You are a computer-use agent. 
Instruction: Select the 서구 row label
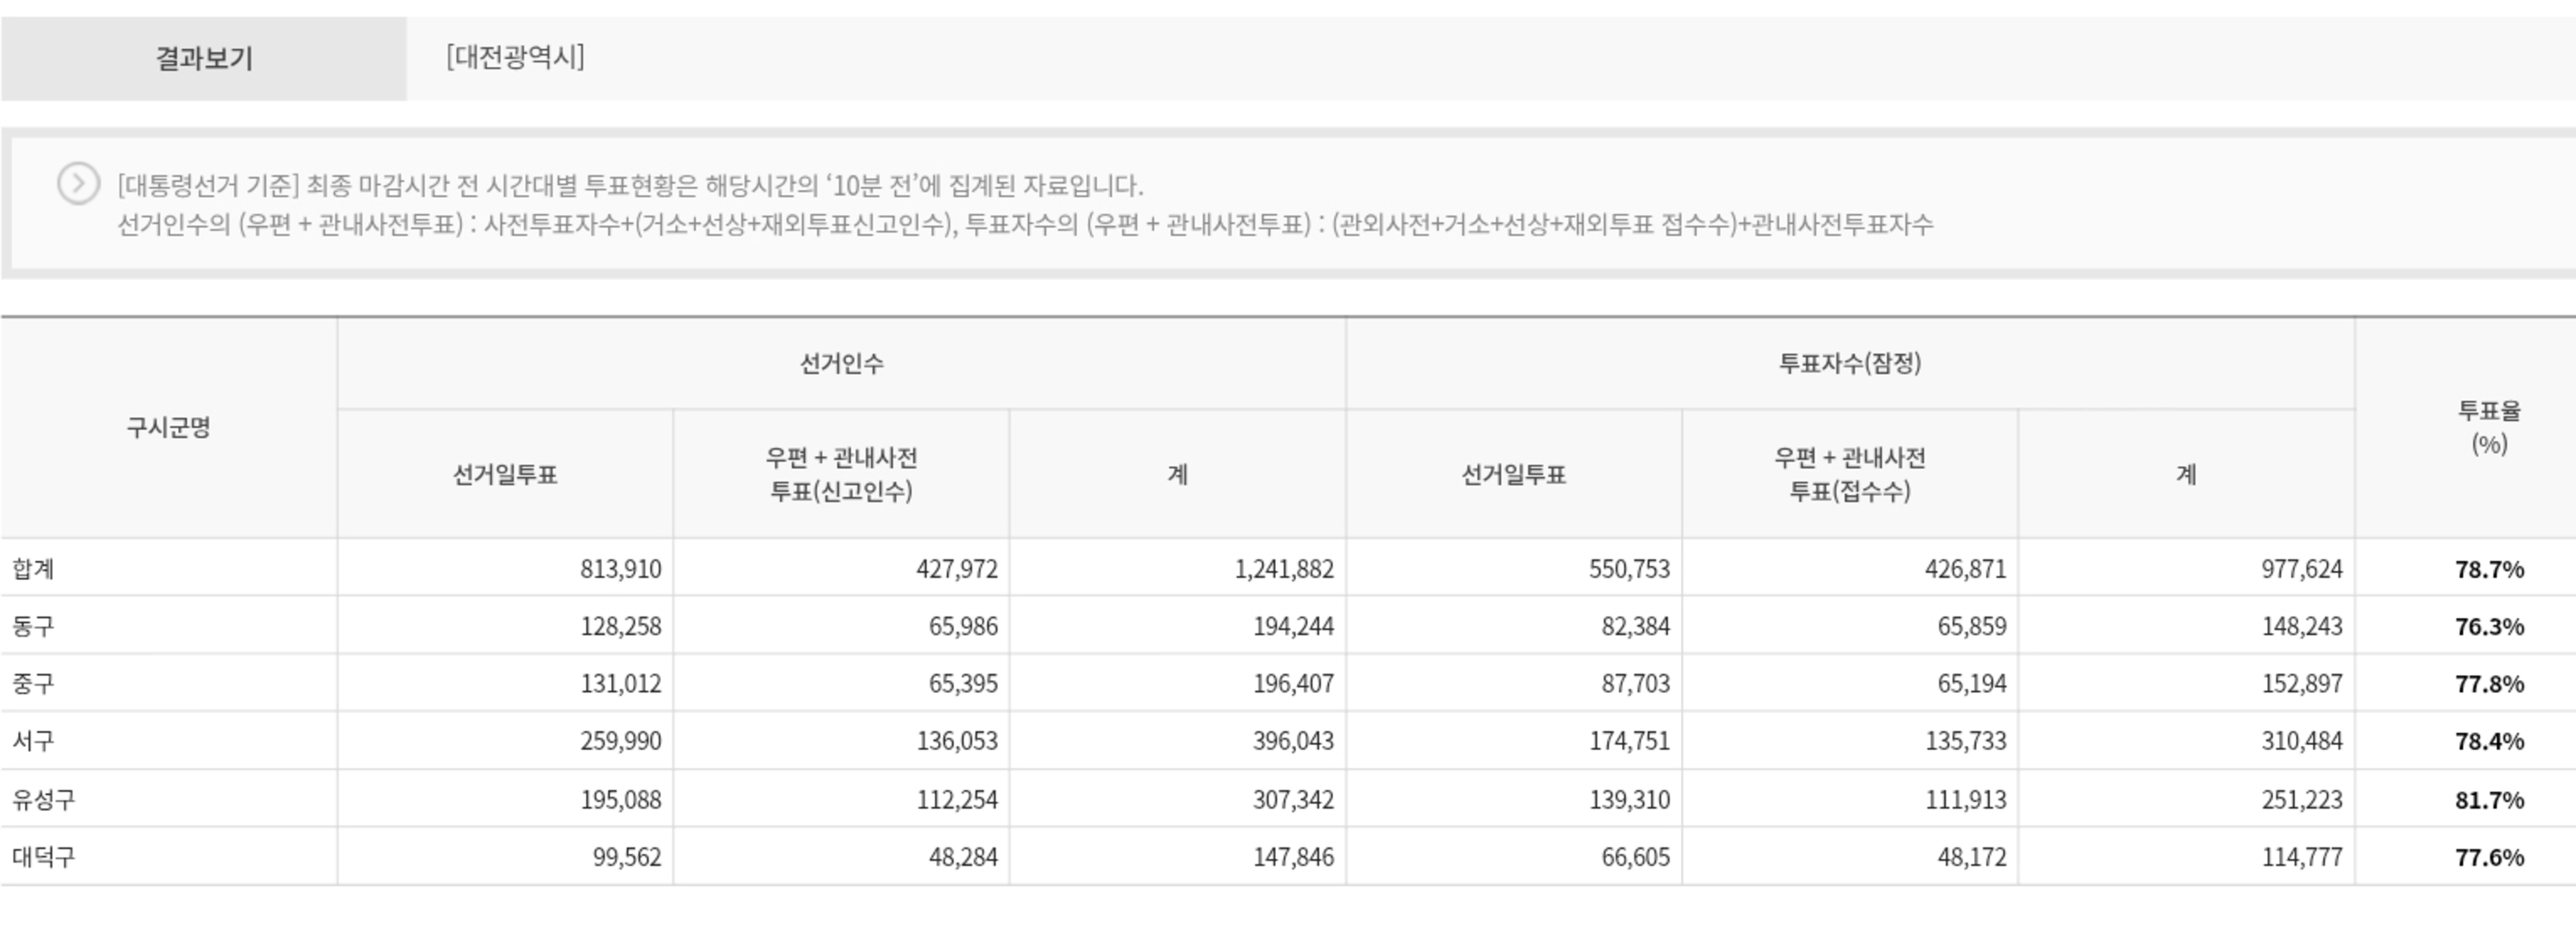click(33, 741)
